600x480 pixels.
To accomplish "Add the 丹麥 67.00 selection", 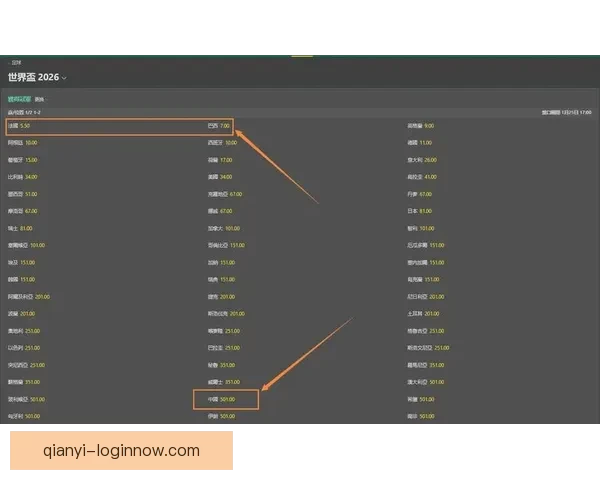I will click(419, 194).
